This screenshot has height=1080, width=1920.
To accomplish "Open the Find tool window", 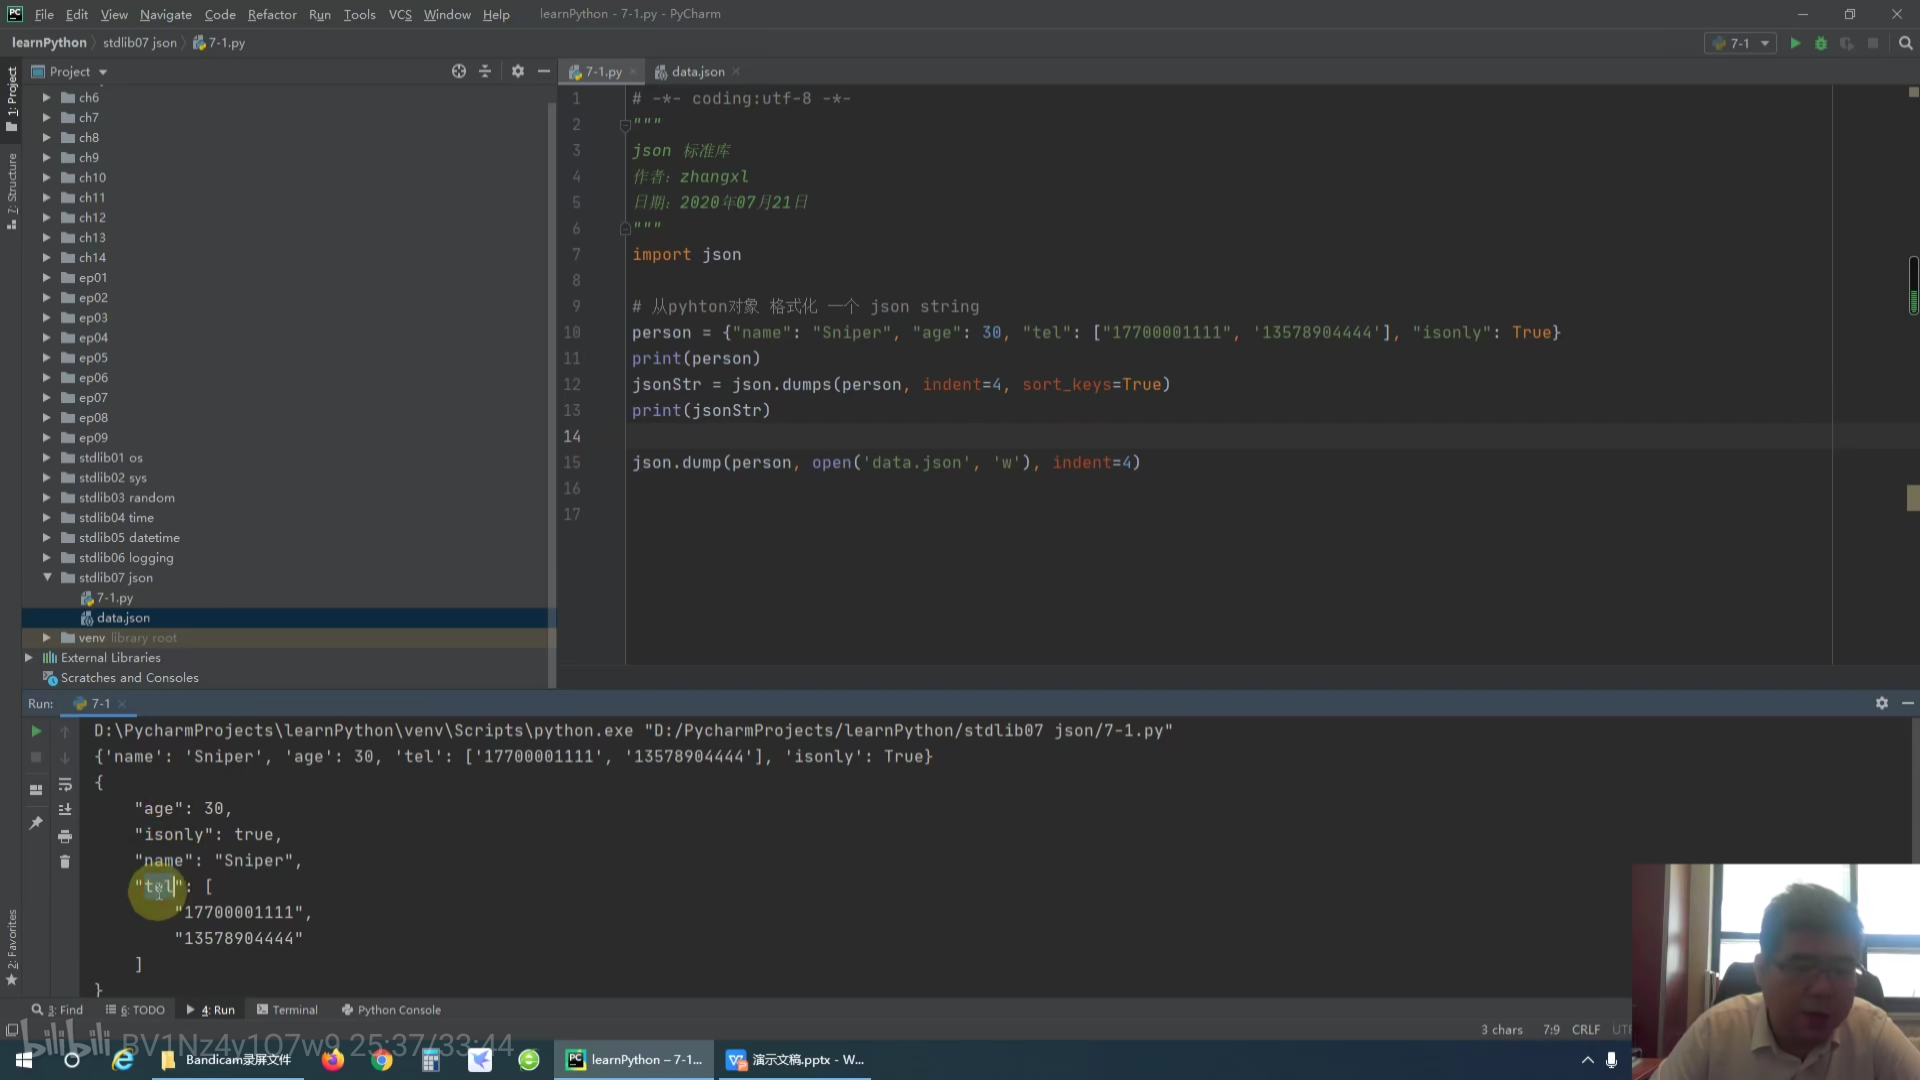I will (58, 1010).
